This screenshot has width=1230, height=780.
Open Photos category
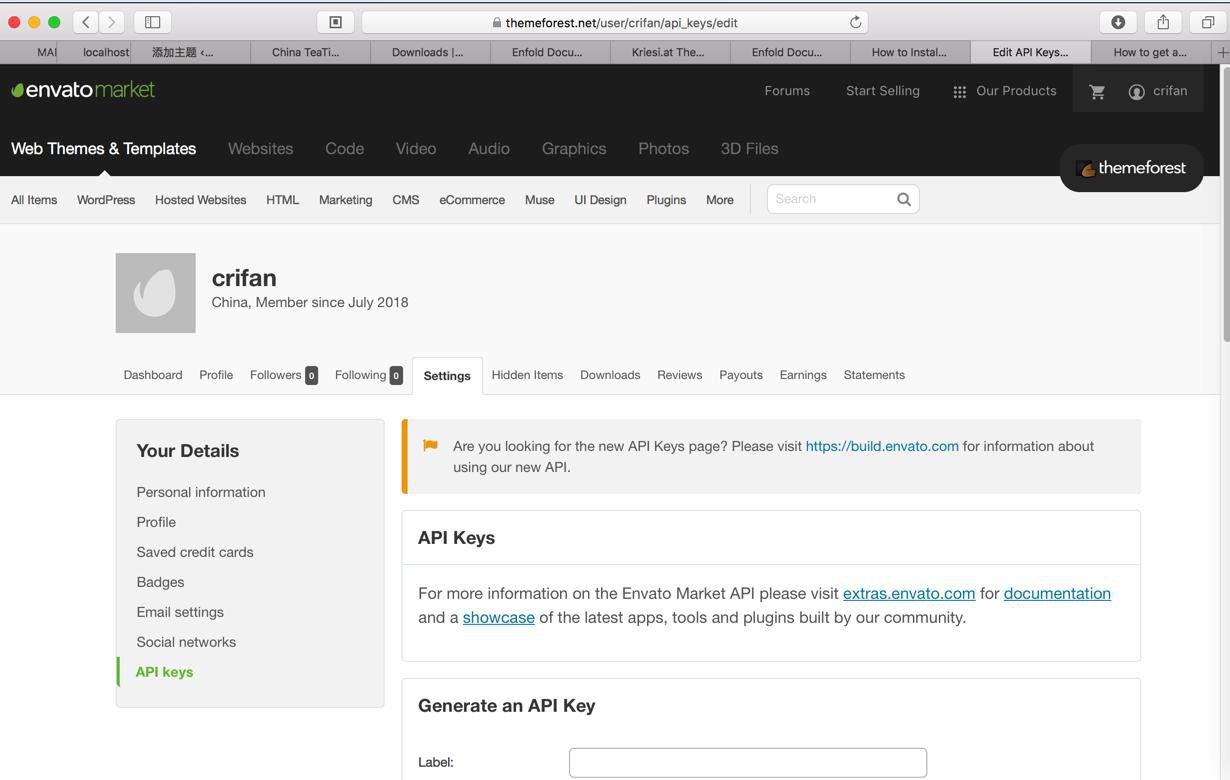(x=664, y=149)
